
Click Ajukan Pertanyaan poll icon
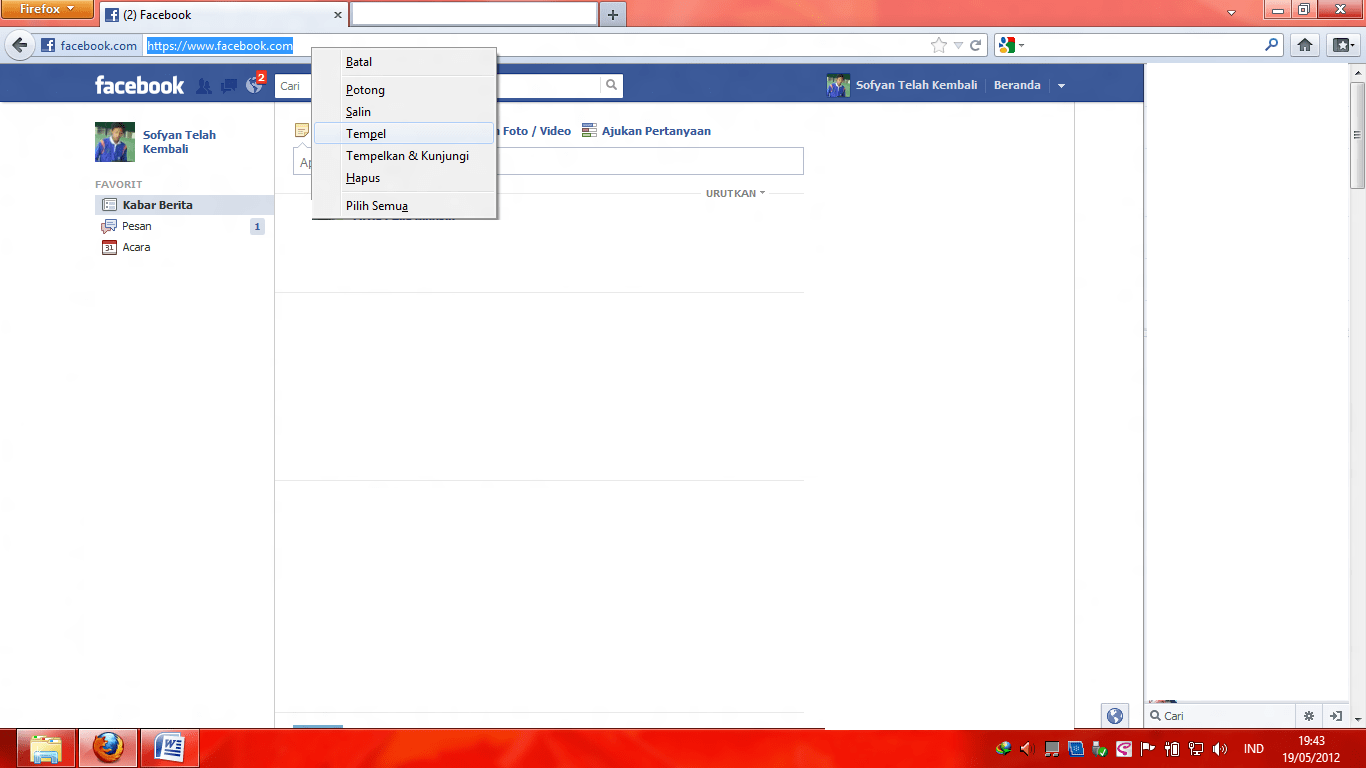(x=589, y=131)
